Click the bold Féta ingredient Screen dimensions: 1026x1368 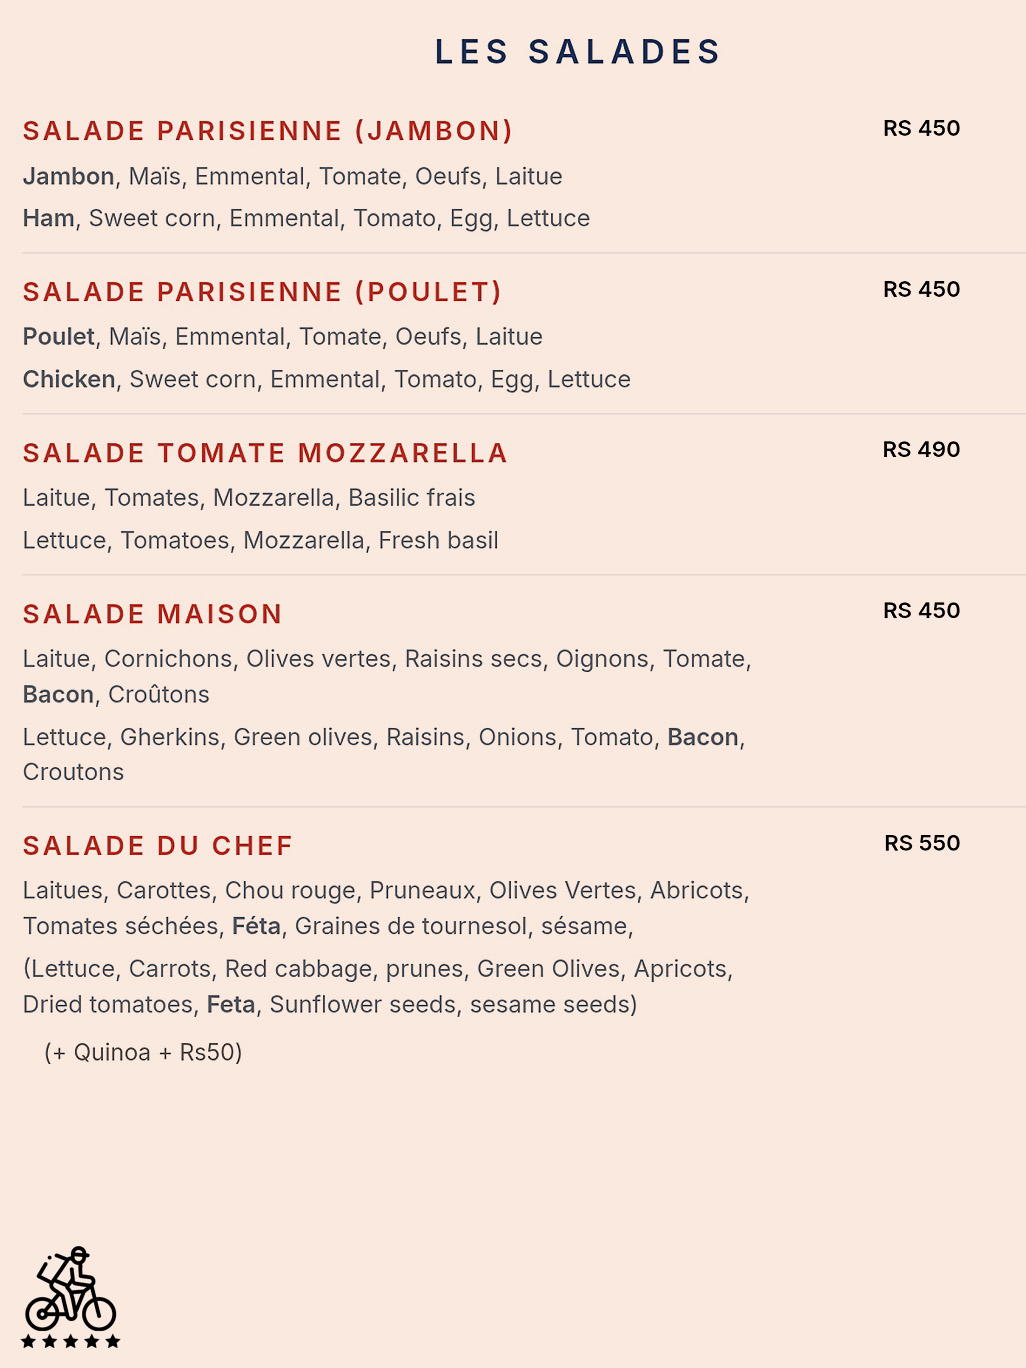[256, 926]
